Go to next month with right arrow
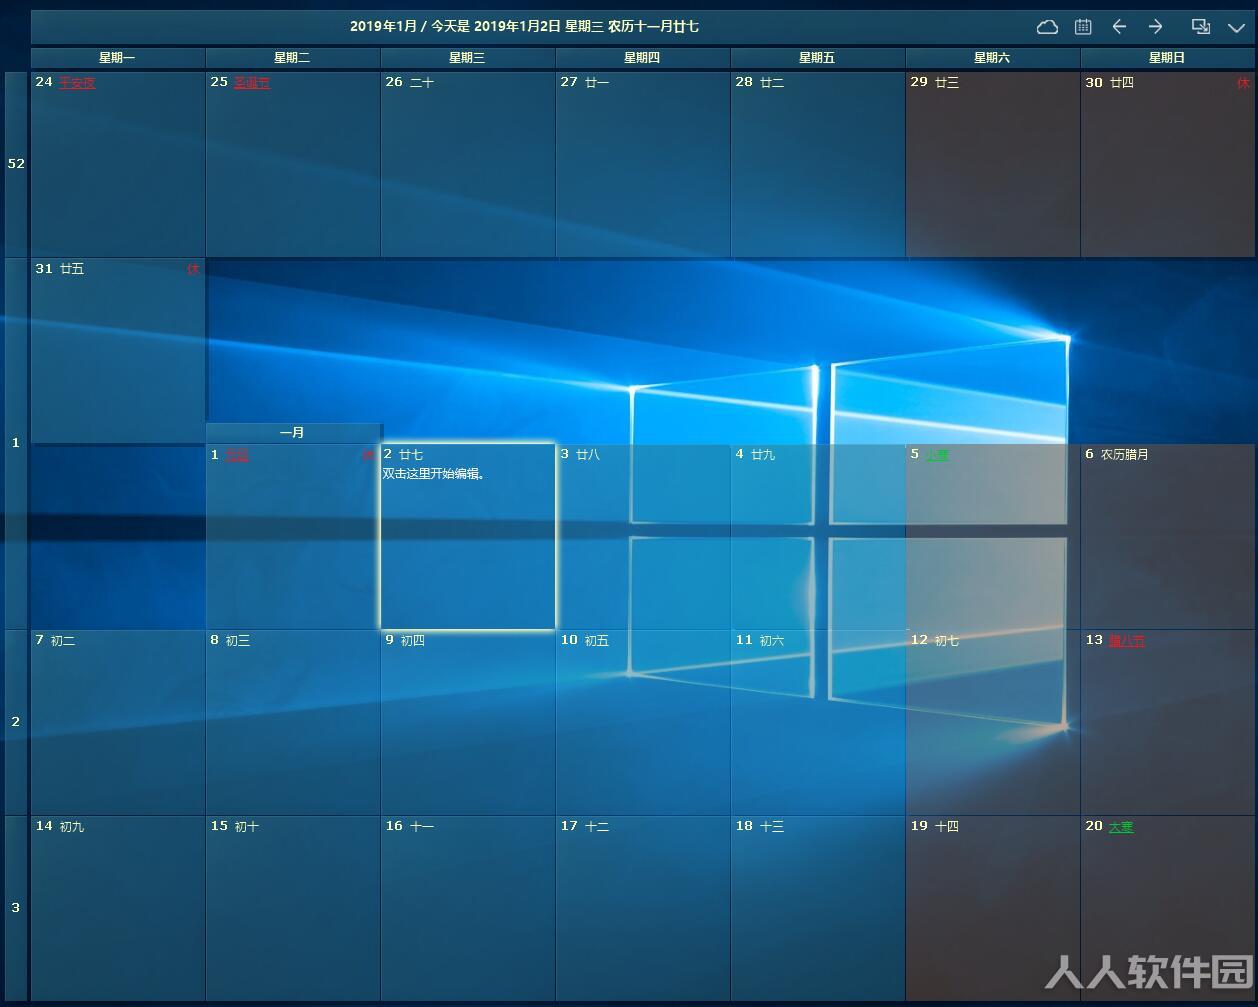Image resolution: width=1258 pixels, height=1007 pixels. [1155, 27]
